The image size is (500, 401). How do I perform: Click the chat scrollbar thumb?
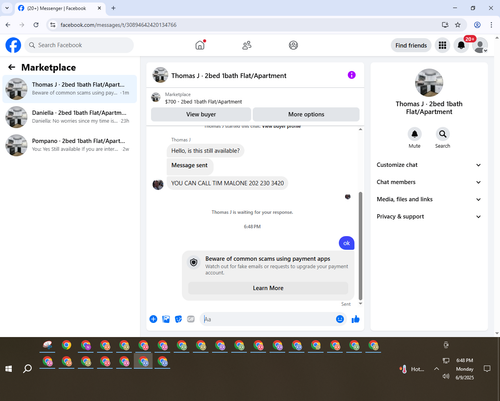click(360, 246)
